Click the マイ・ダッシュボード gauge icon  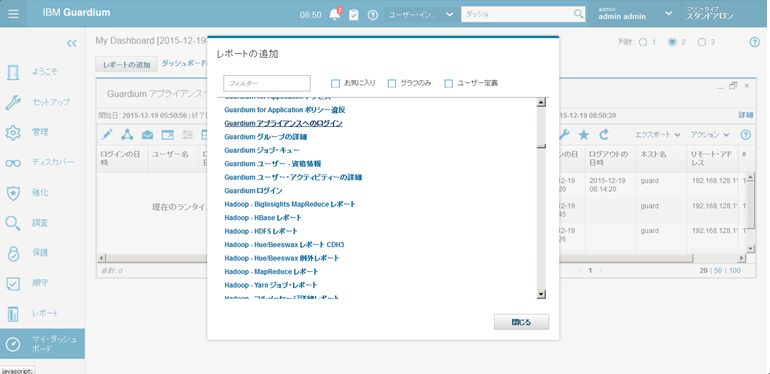(x=13, y=344)
